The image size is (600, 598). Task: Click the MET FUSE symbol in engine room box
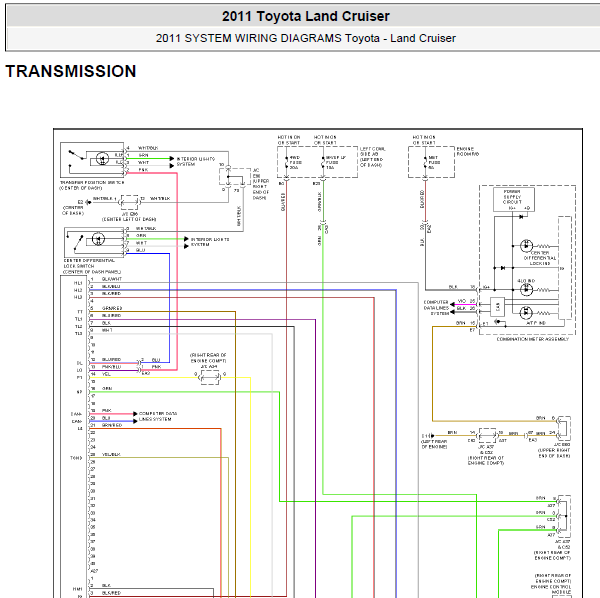(x=425, y=163)
